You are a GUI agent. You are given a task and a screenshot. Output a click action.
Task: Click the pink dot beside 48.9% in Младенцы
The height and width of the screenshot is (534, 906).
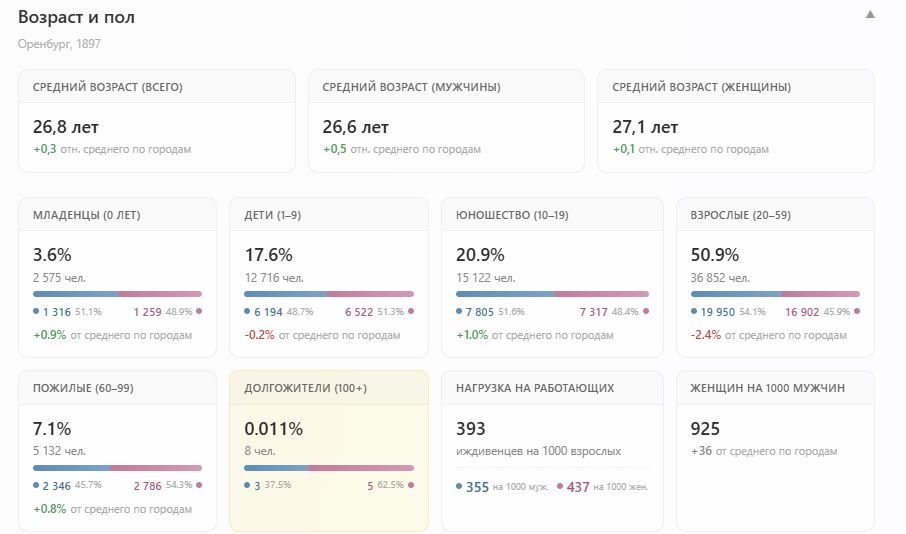click(199, 312)
